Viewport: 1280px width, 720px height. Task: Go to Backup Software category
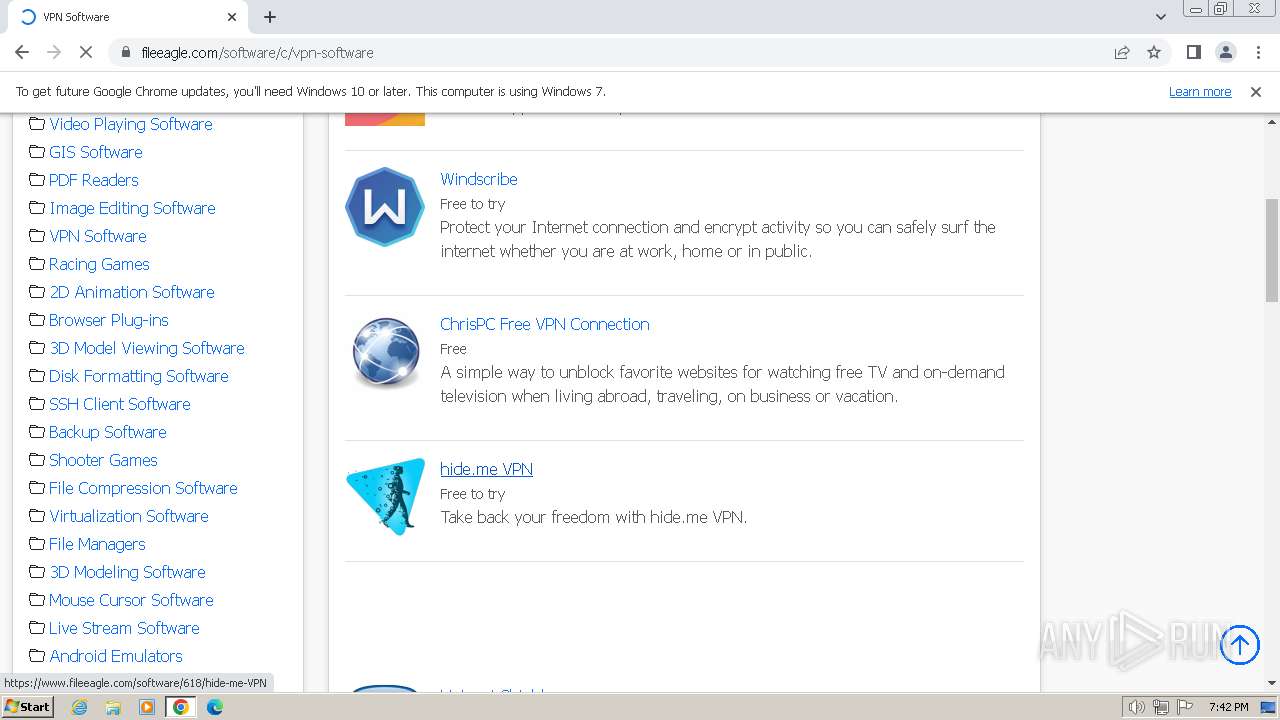(108, 432)
